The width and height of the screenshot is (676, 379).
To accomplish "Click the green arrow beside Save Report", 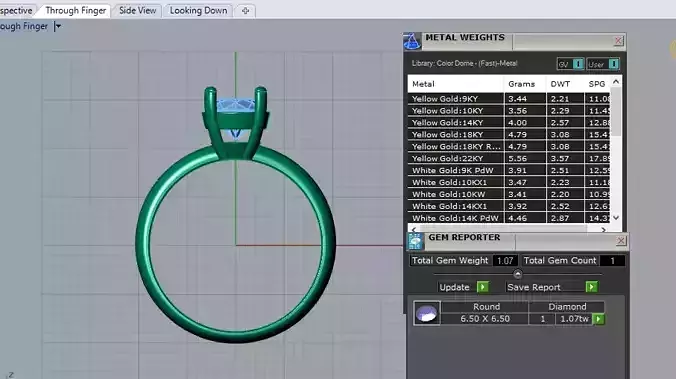I will (592, 287).
